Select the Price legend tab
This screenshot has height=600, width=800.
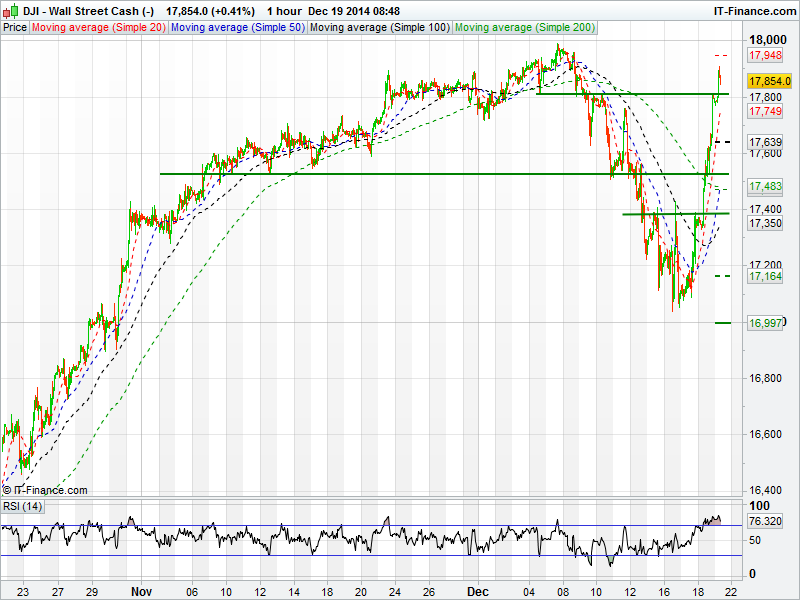point(15,27)
